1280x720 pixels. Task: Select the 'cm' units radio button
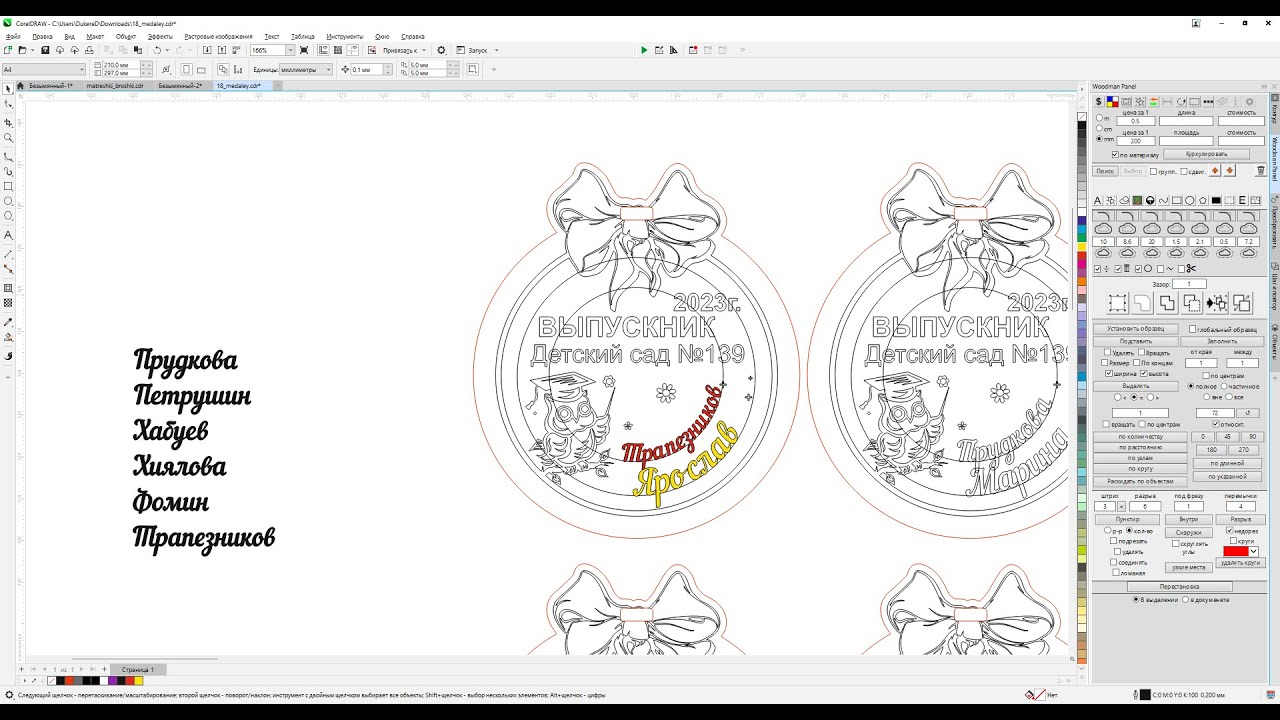point(1100,128)
